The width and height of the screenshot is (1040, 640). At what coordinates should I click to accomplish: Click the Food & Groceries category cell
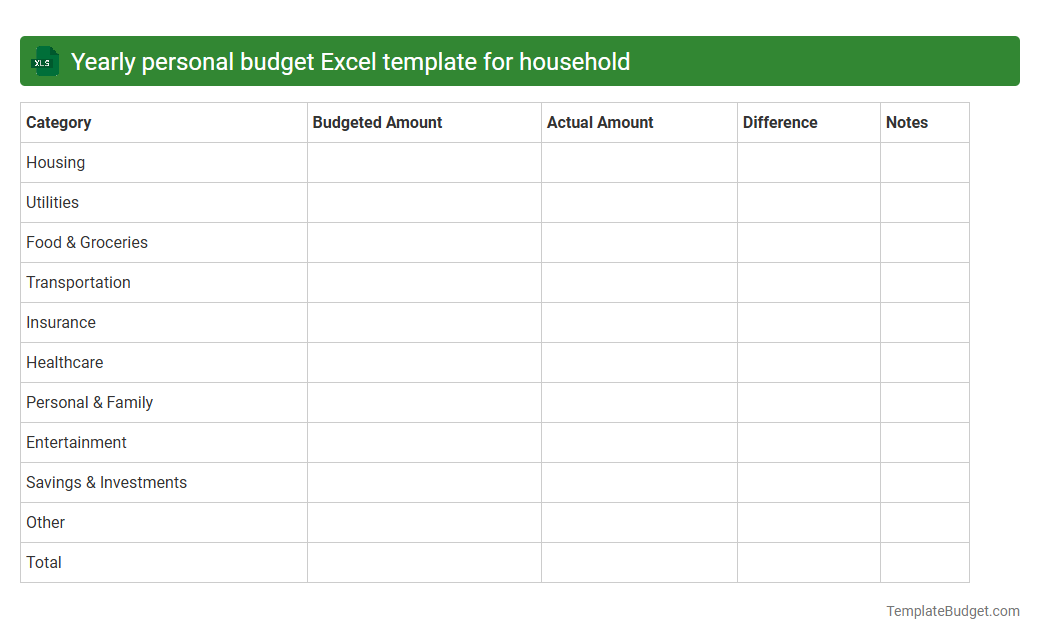(86, 242)
